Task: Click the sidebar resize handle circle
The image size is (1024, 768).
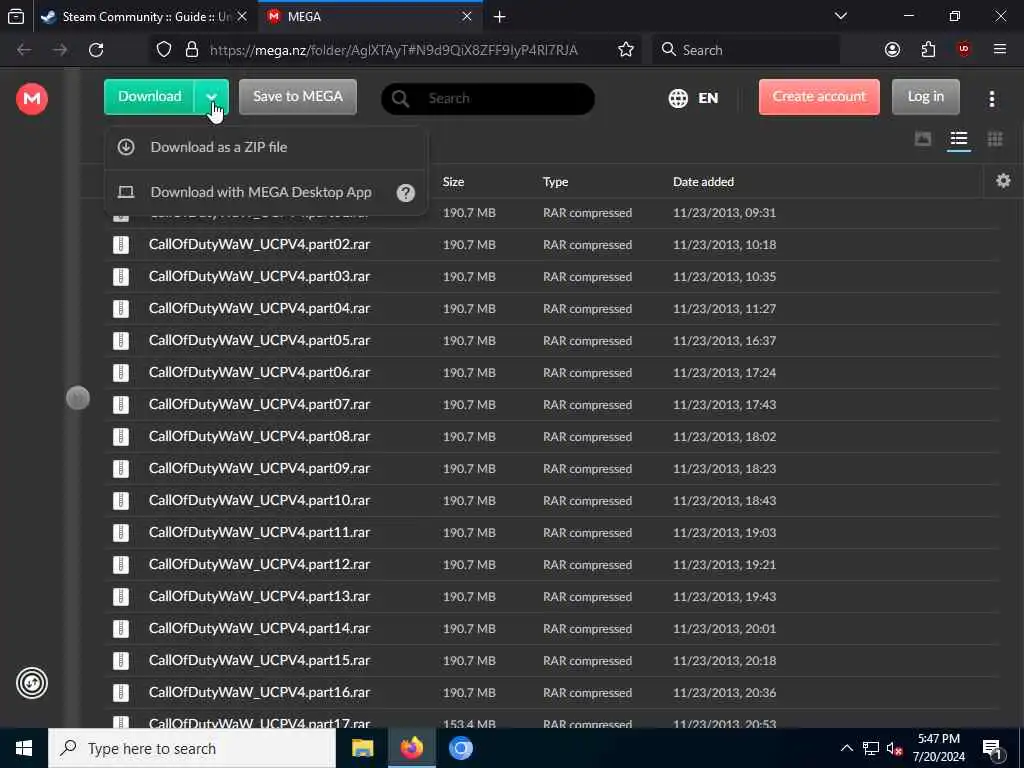Action: pos(78,398)
